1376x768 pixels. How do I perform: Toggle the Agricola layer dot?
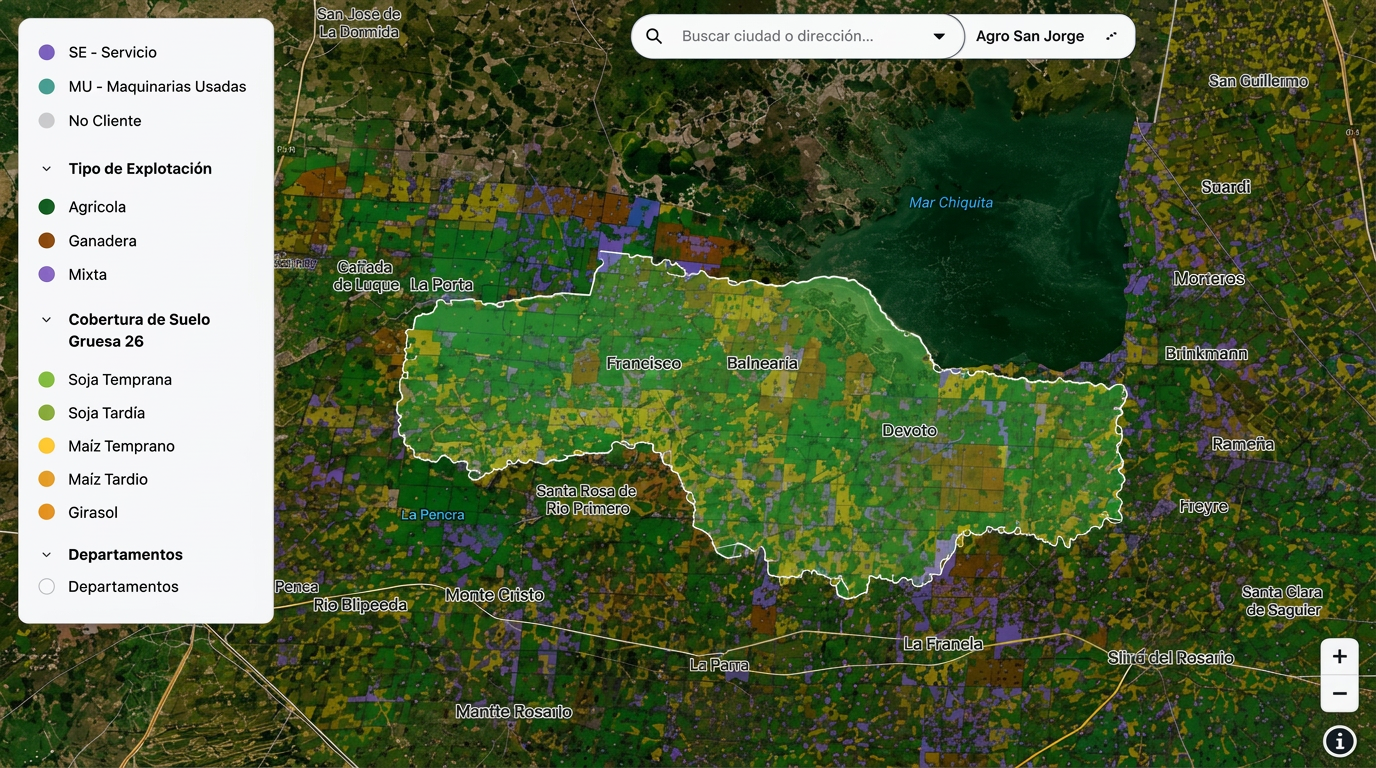(x=46, y=207)
